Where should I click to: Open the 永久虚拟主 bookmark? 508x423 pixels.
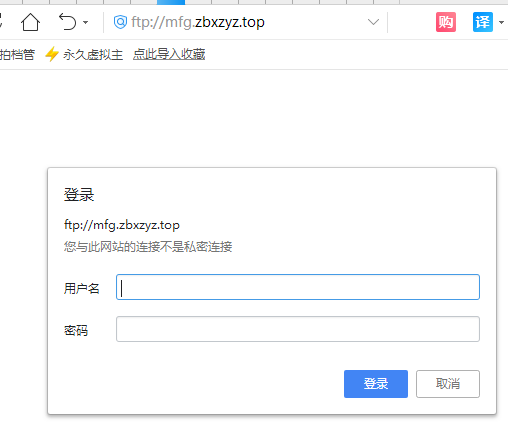93,54
